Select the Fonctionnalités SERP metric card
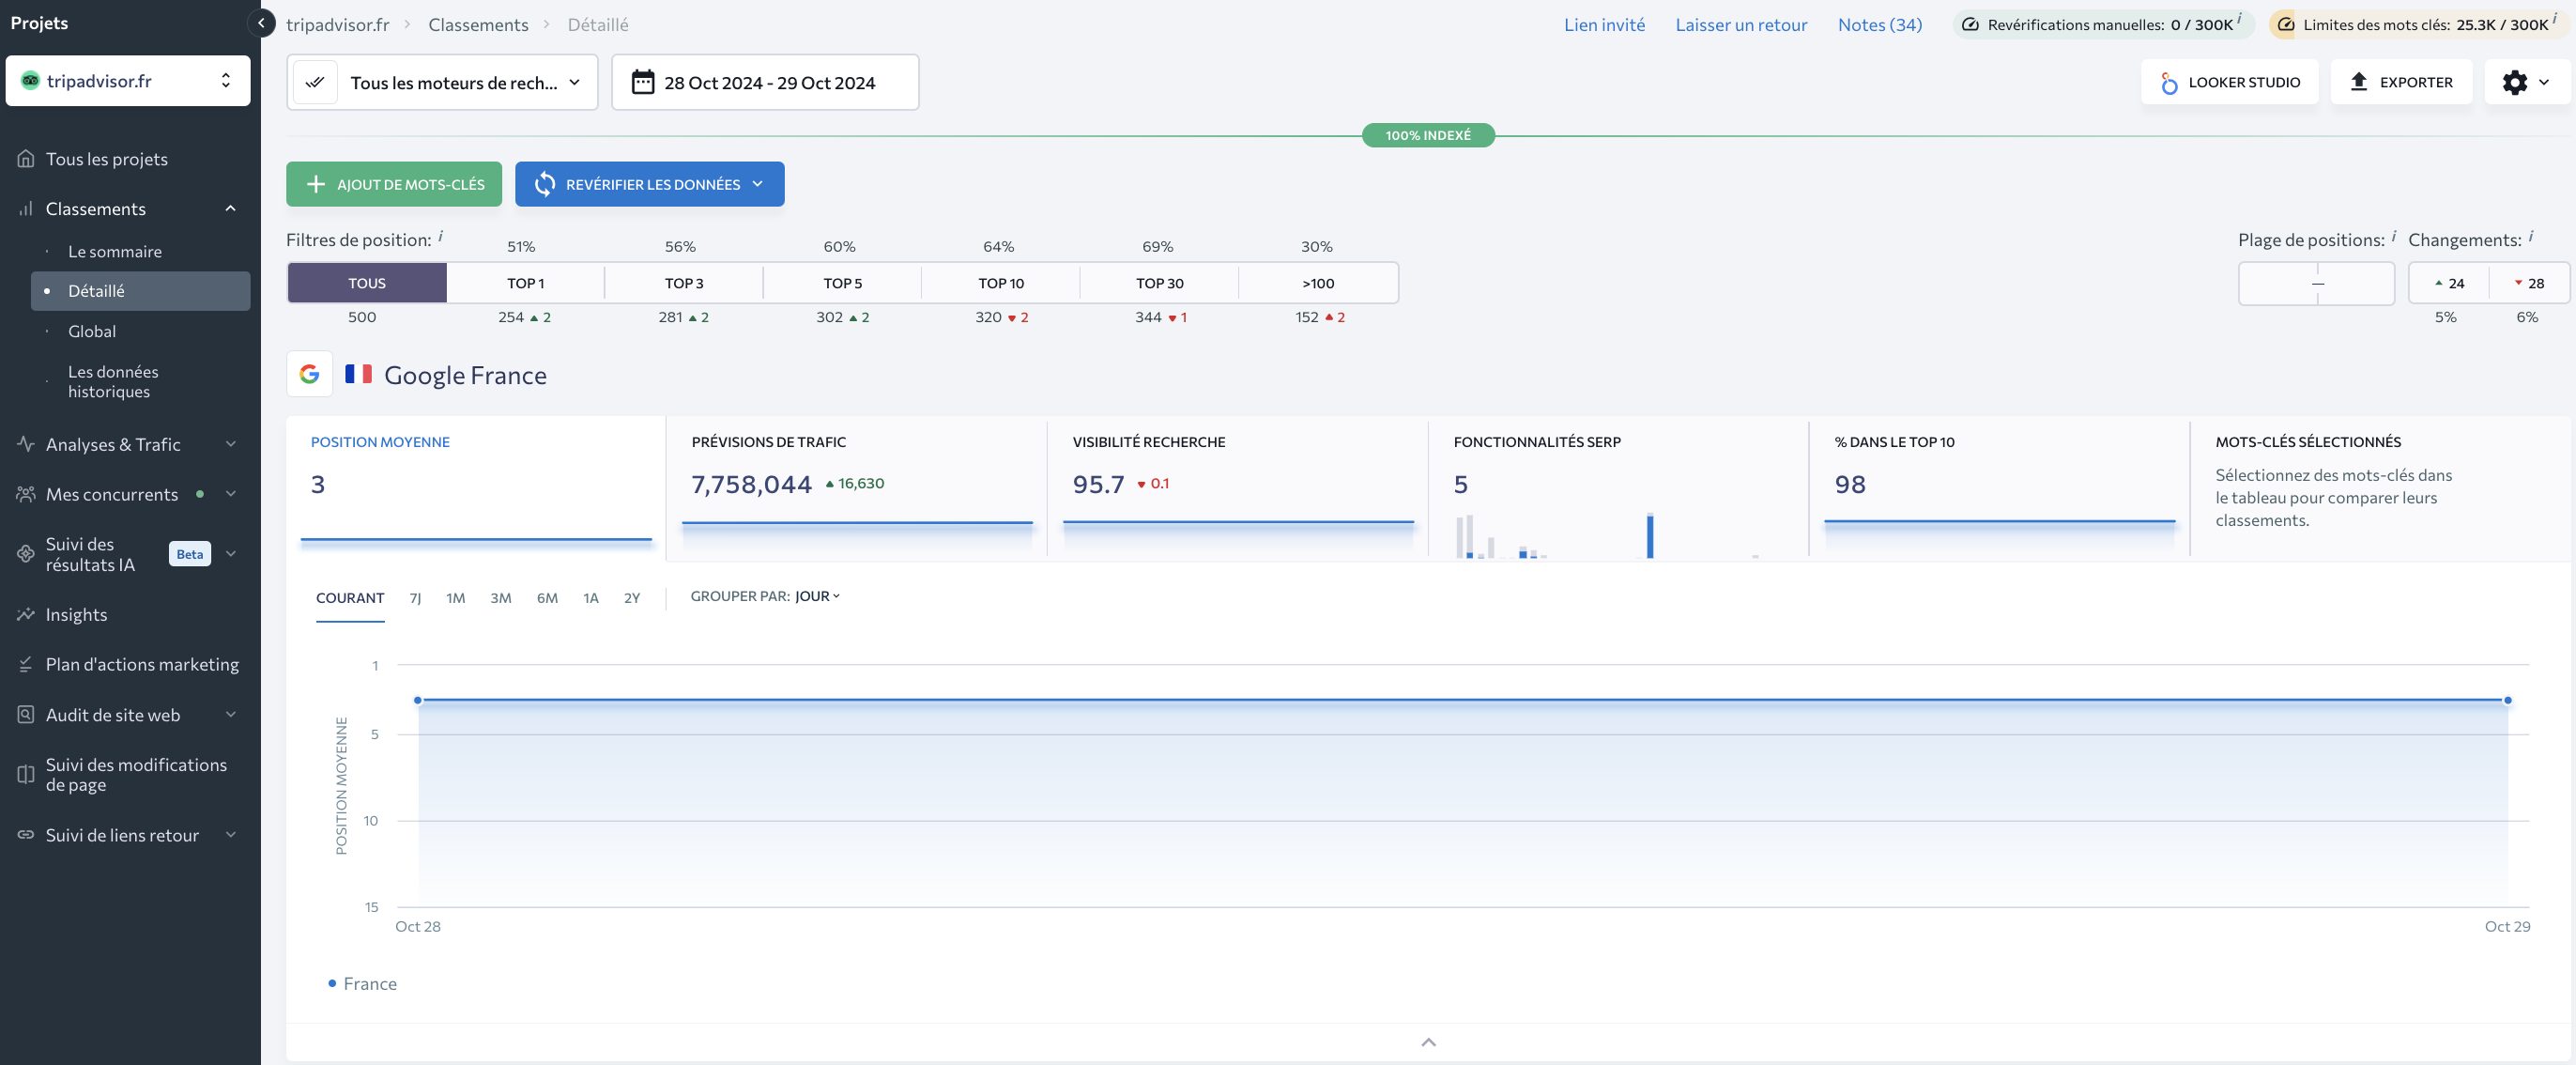 (1619, 487)
